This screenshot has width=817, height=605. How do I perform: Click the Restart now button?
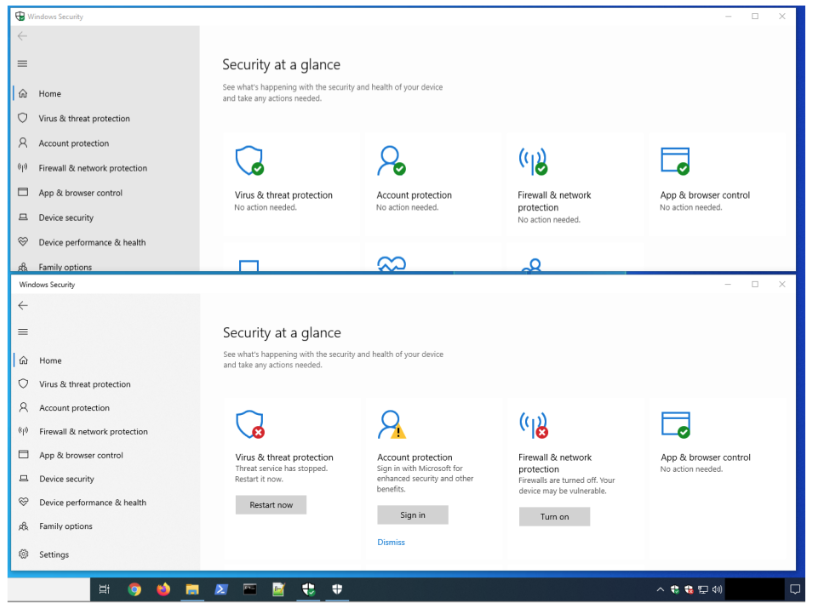271,505
